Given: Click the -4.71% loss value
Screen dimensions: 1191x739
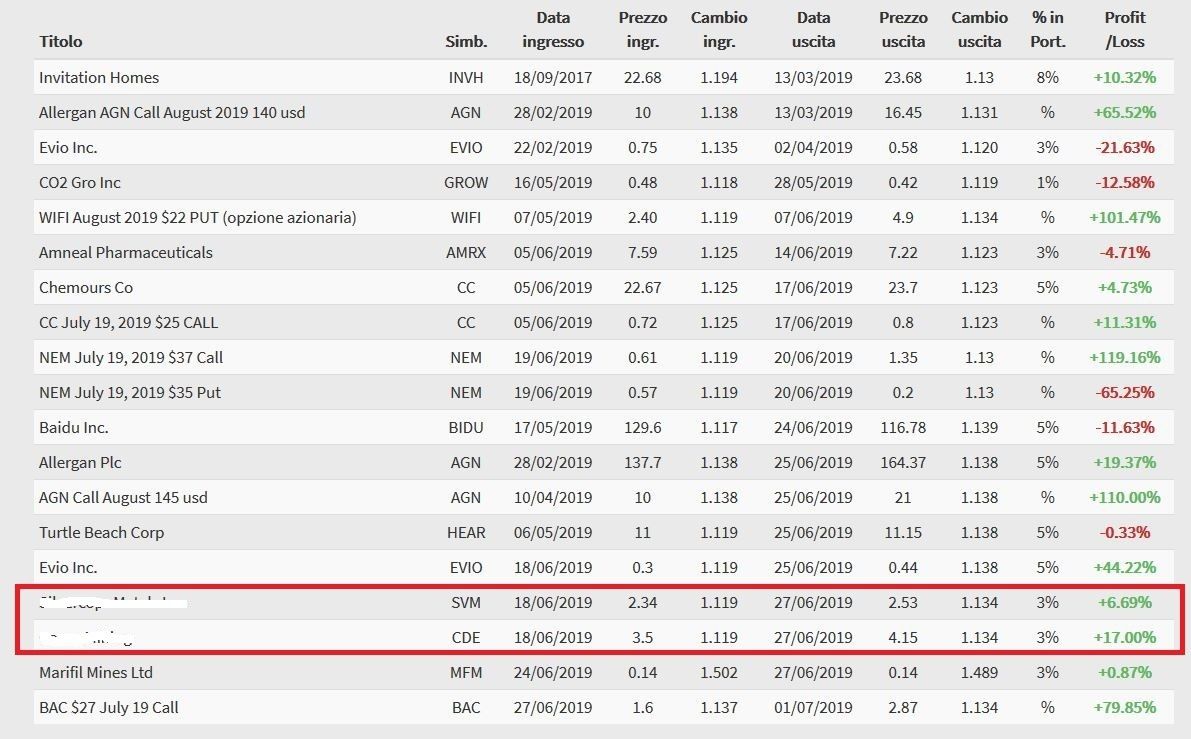Looking at the screenshot, I should point(1125,252).
